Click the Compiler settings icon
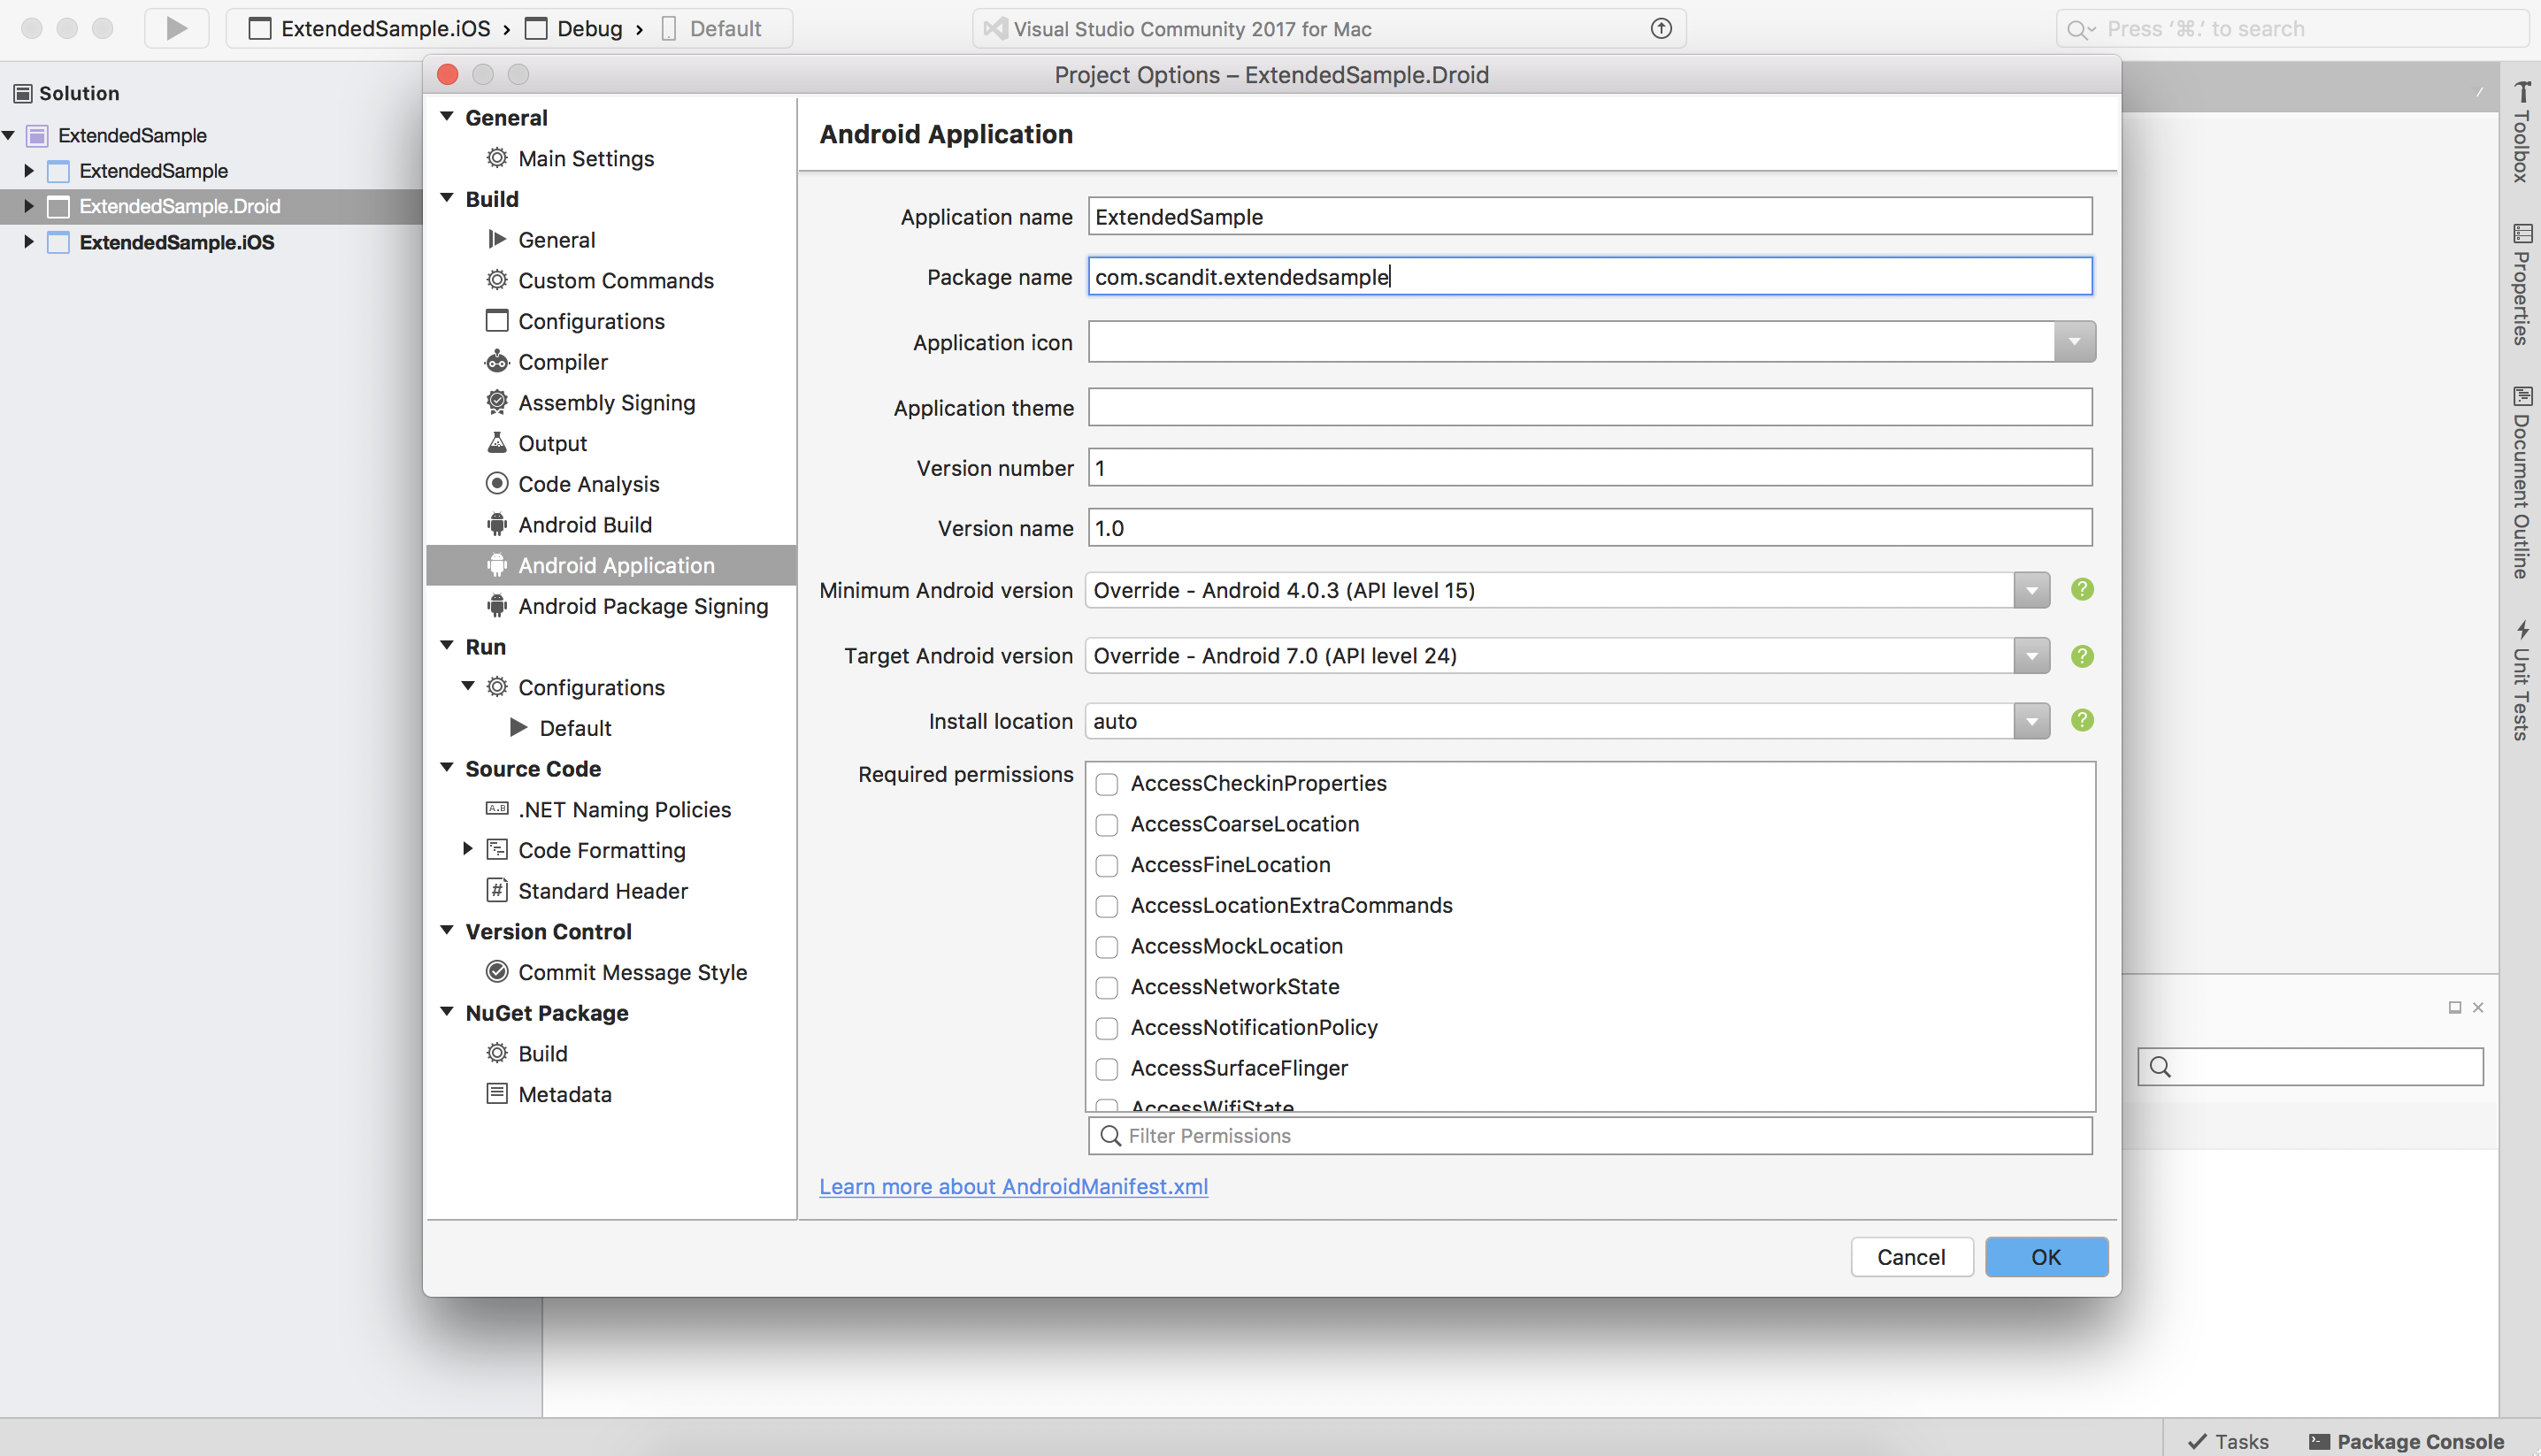 [497, 362]
